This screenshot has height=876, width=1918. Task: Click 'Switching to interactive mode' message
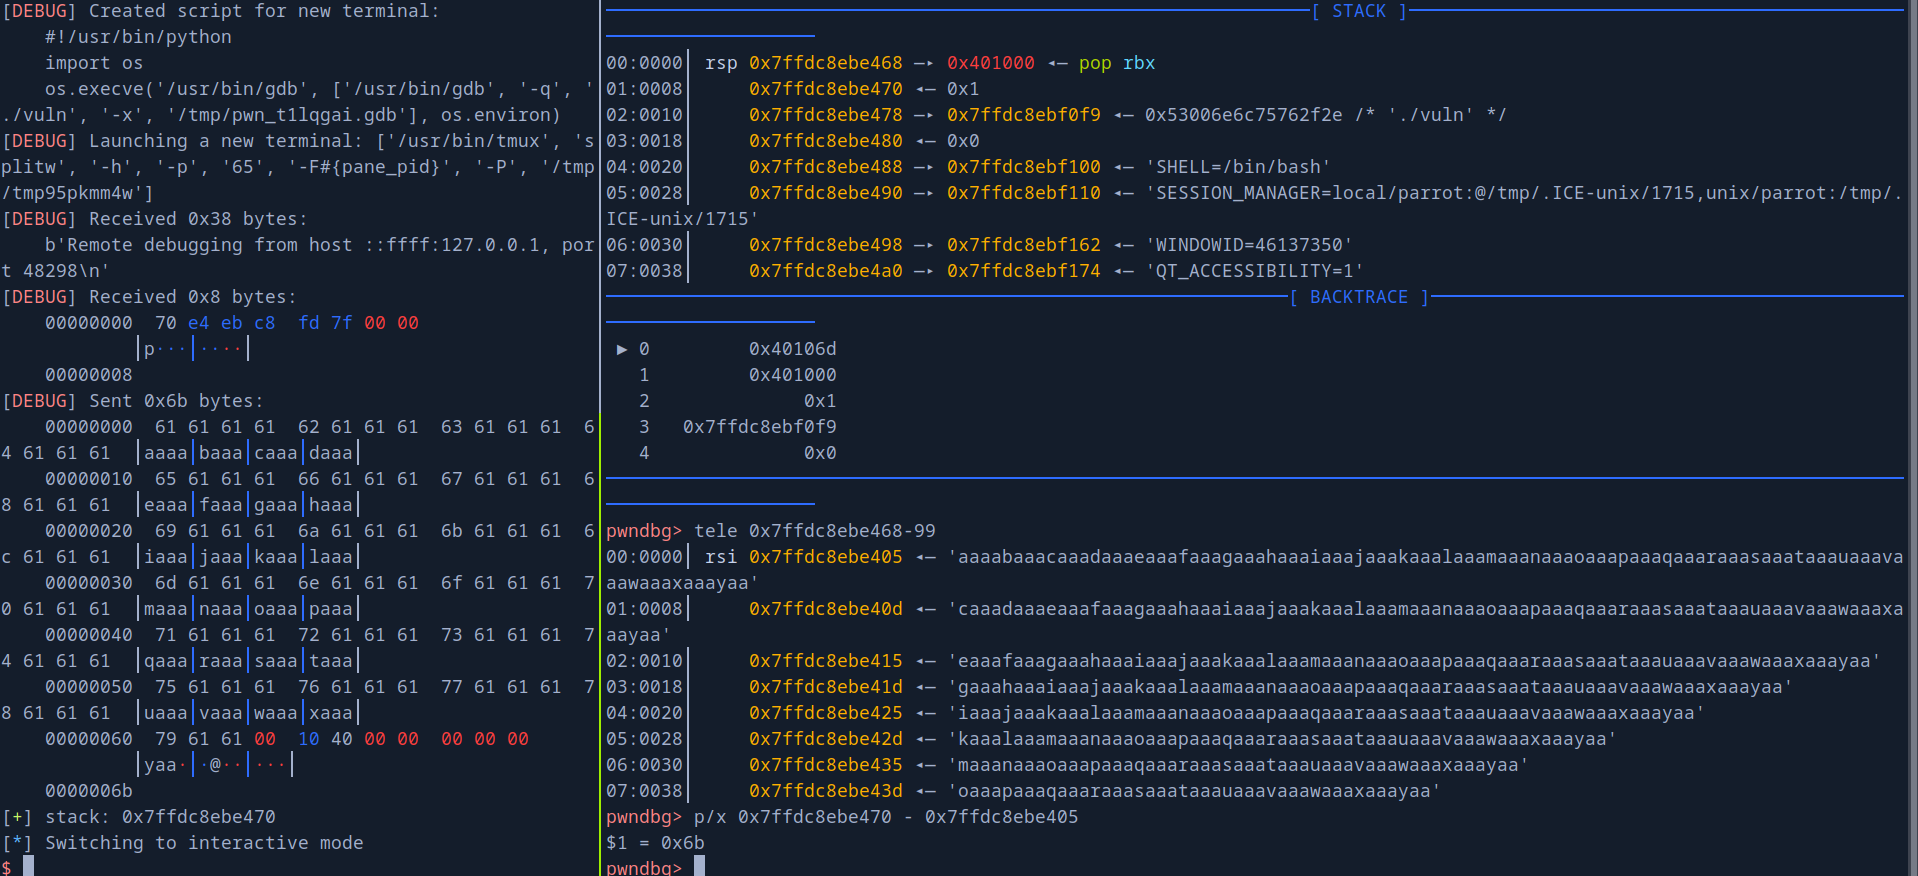coord(204,843)
